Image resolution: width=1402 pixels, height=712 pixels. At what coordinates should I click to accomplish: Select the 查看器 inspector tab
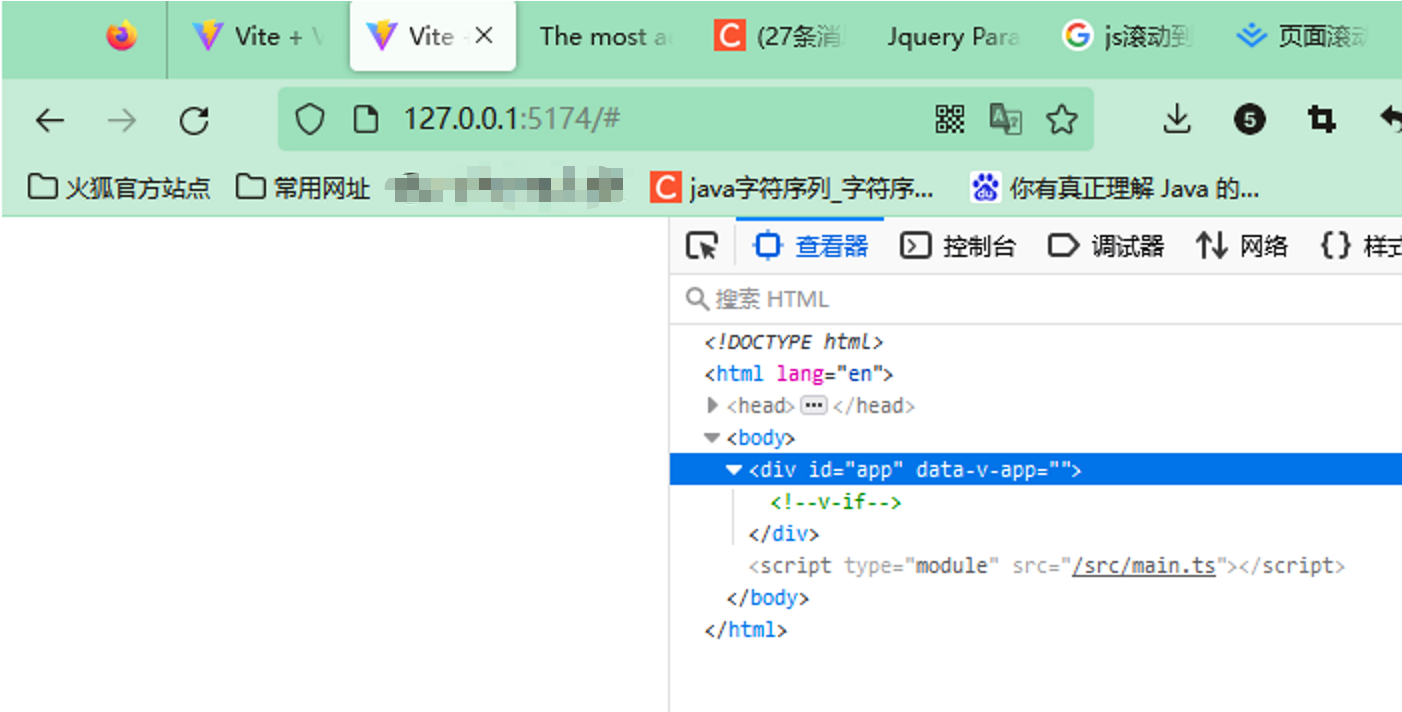click(x=811, y=246)
